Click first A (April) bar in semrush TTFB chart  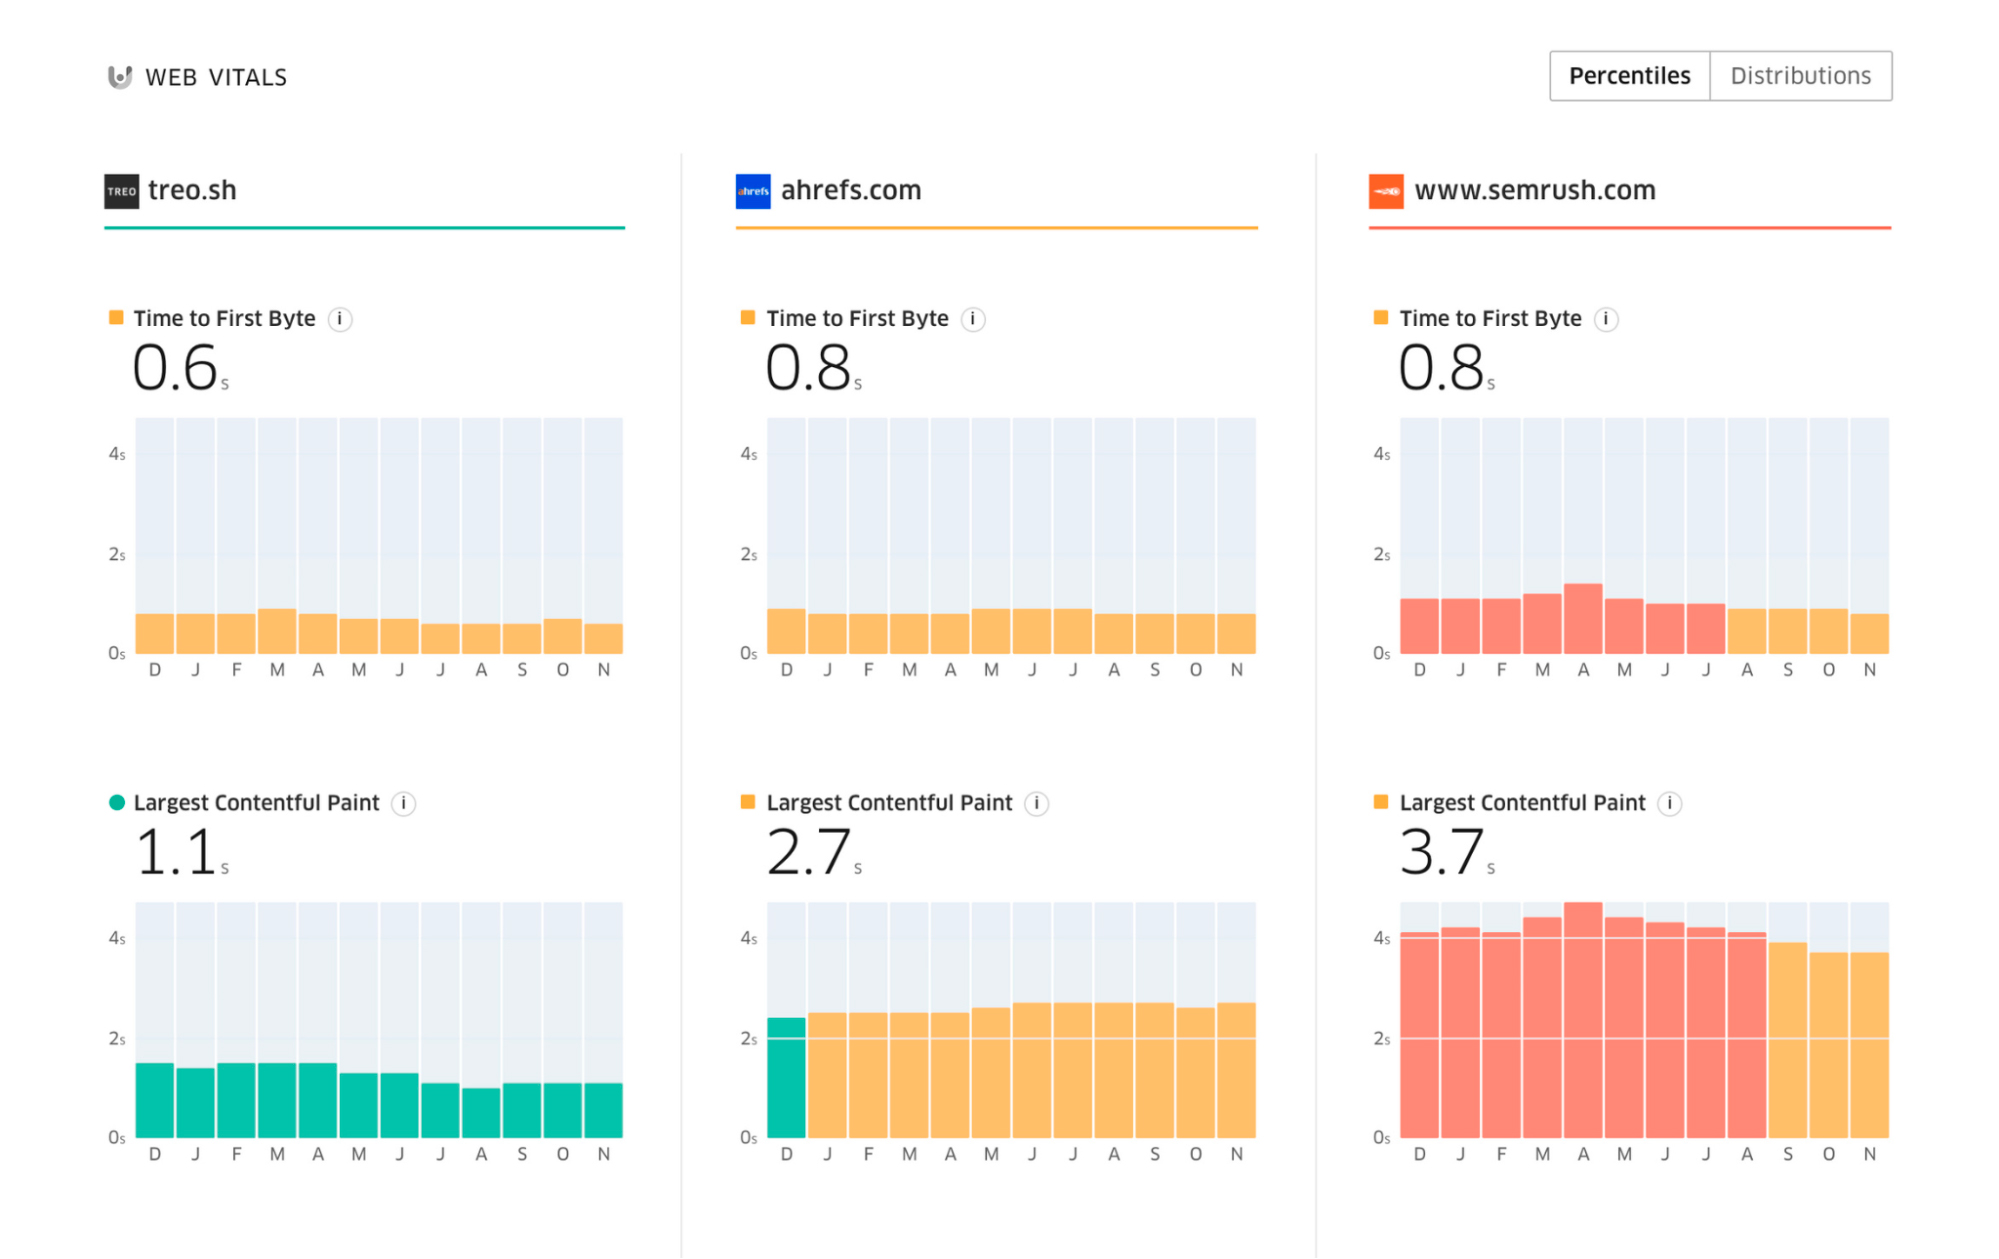coord(1584,618)
